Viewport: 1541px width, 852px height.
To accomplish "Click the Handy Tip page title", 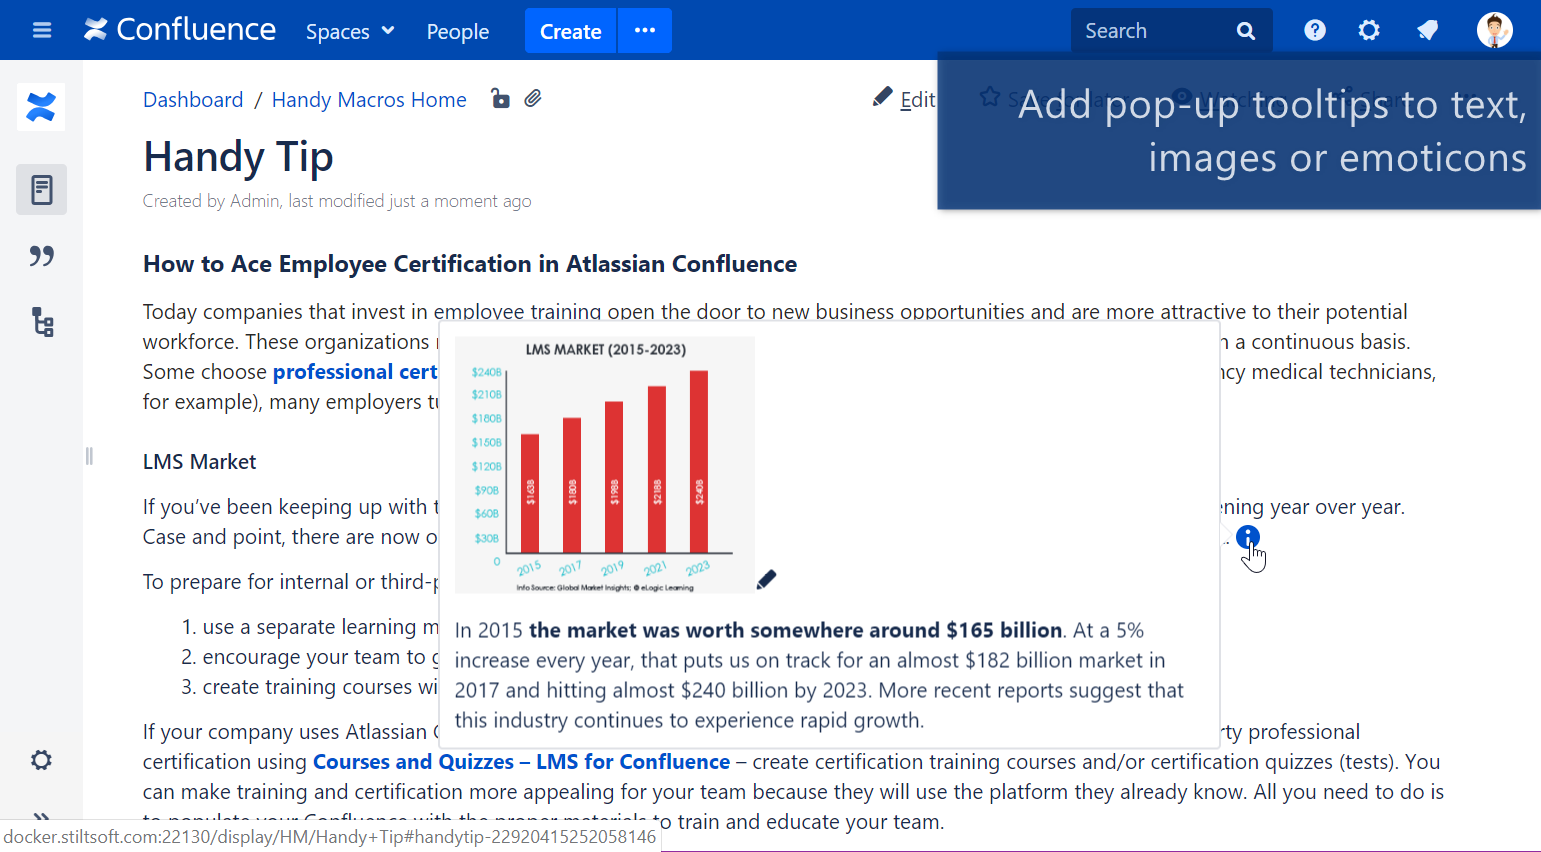I will [x=238, y=157].
